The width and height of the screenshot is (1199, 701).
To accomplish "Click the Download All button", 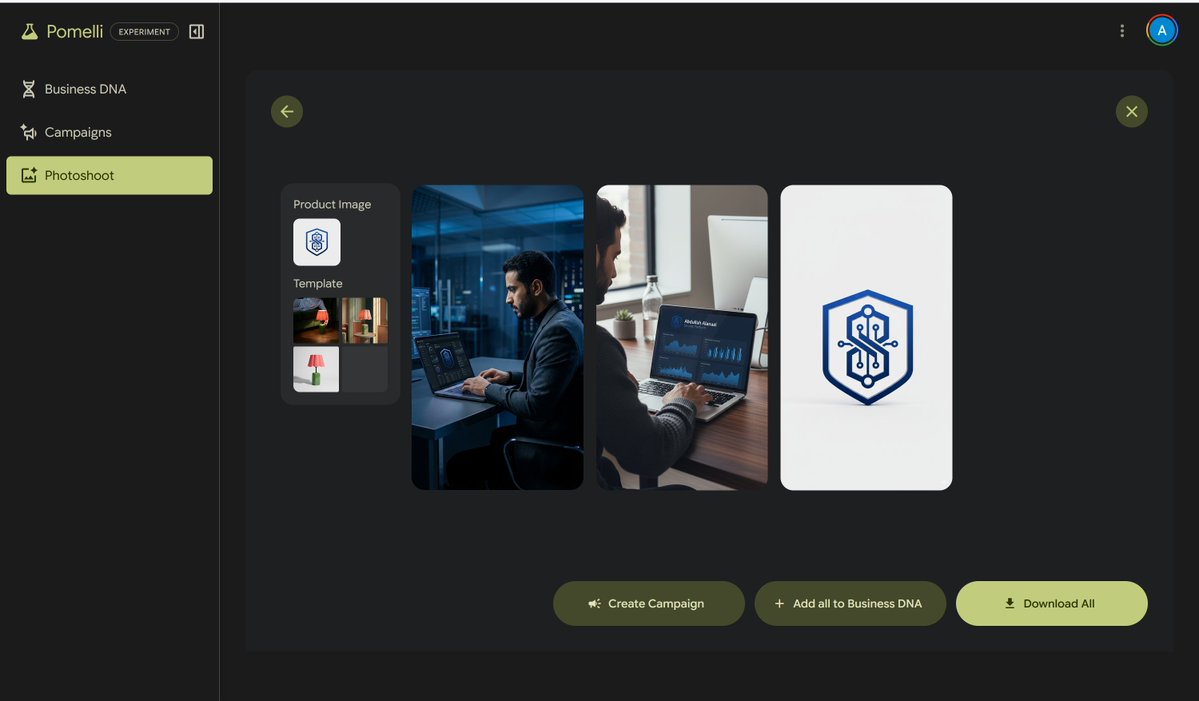I will pyautogui.click(x=1051, y=603).
